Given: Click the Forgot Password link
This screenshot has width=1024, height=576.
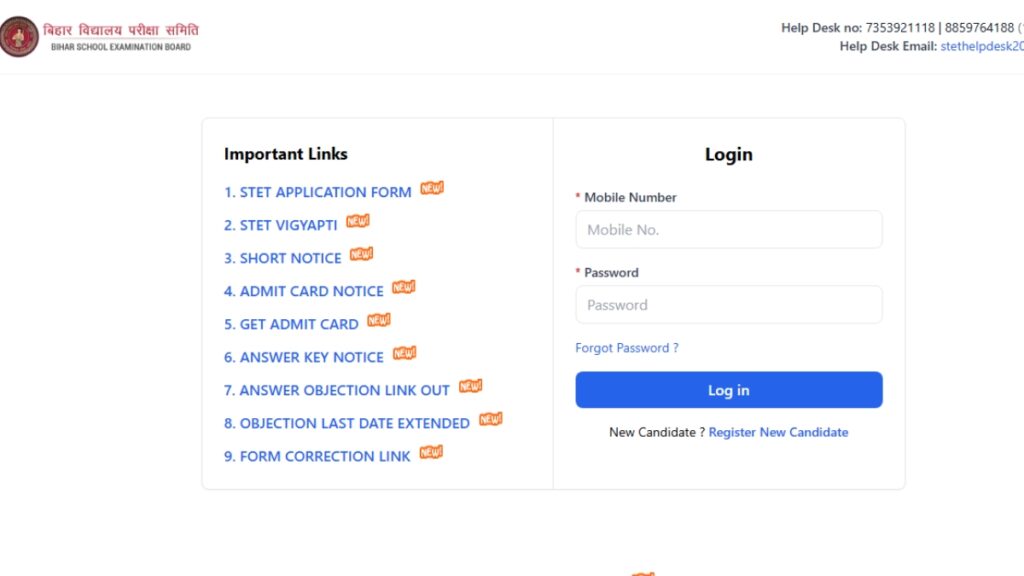Looking at the screenshot, I should [x=627, y=347].
